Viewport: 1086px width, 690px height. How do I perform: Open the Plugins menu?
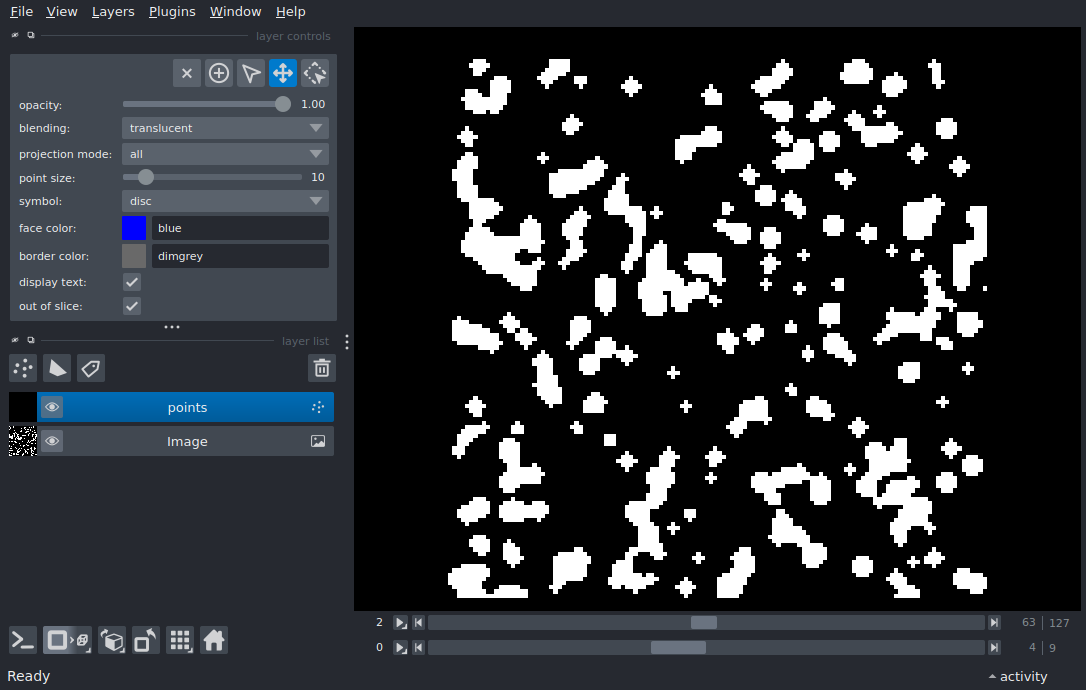(x=172, y=12)
